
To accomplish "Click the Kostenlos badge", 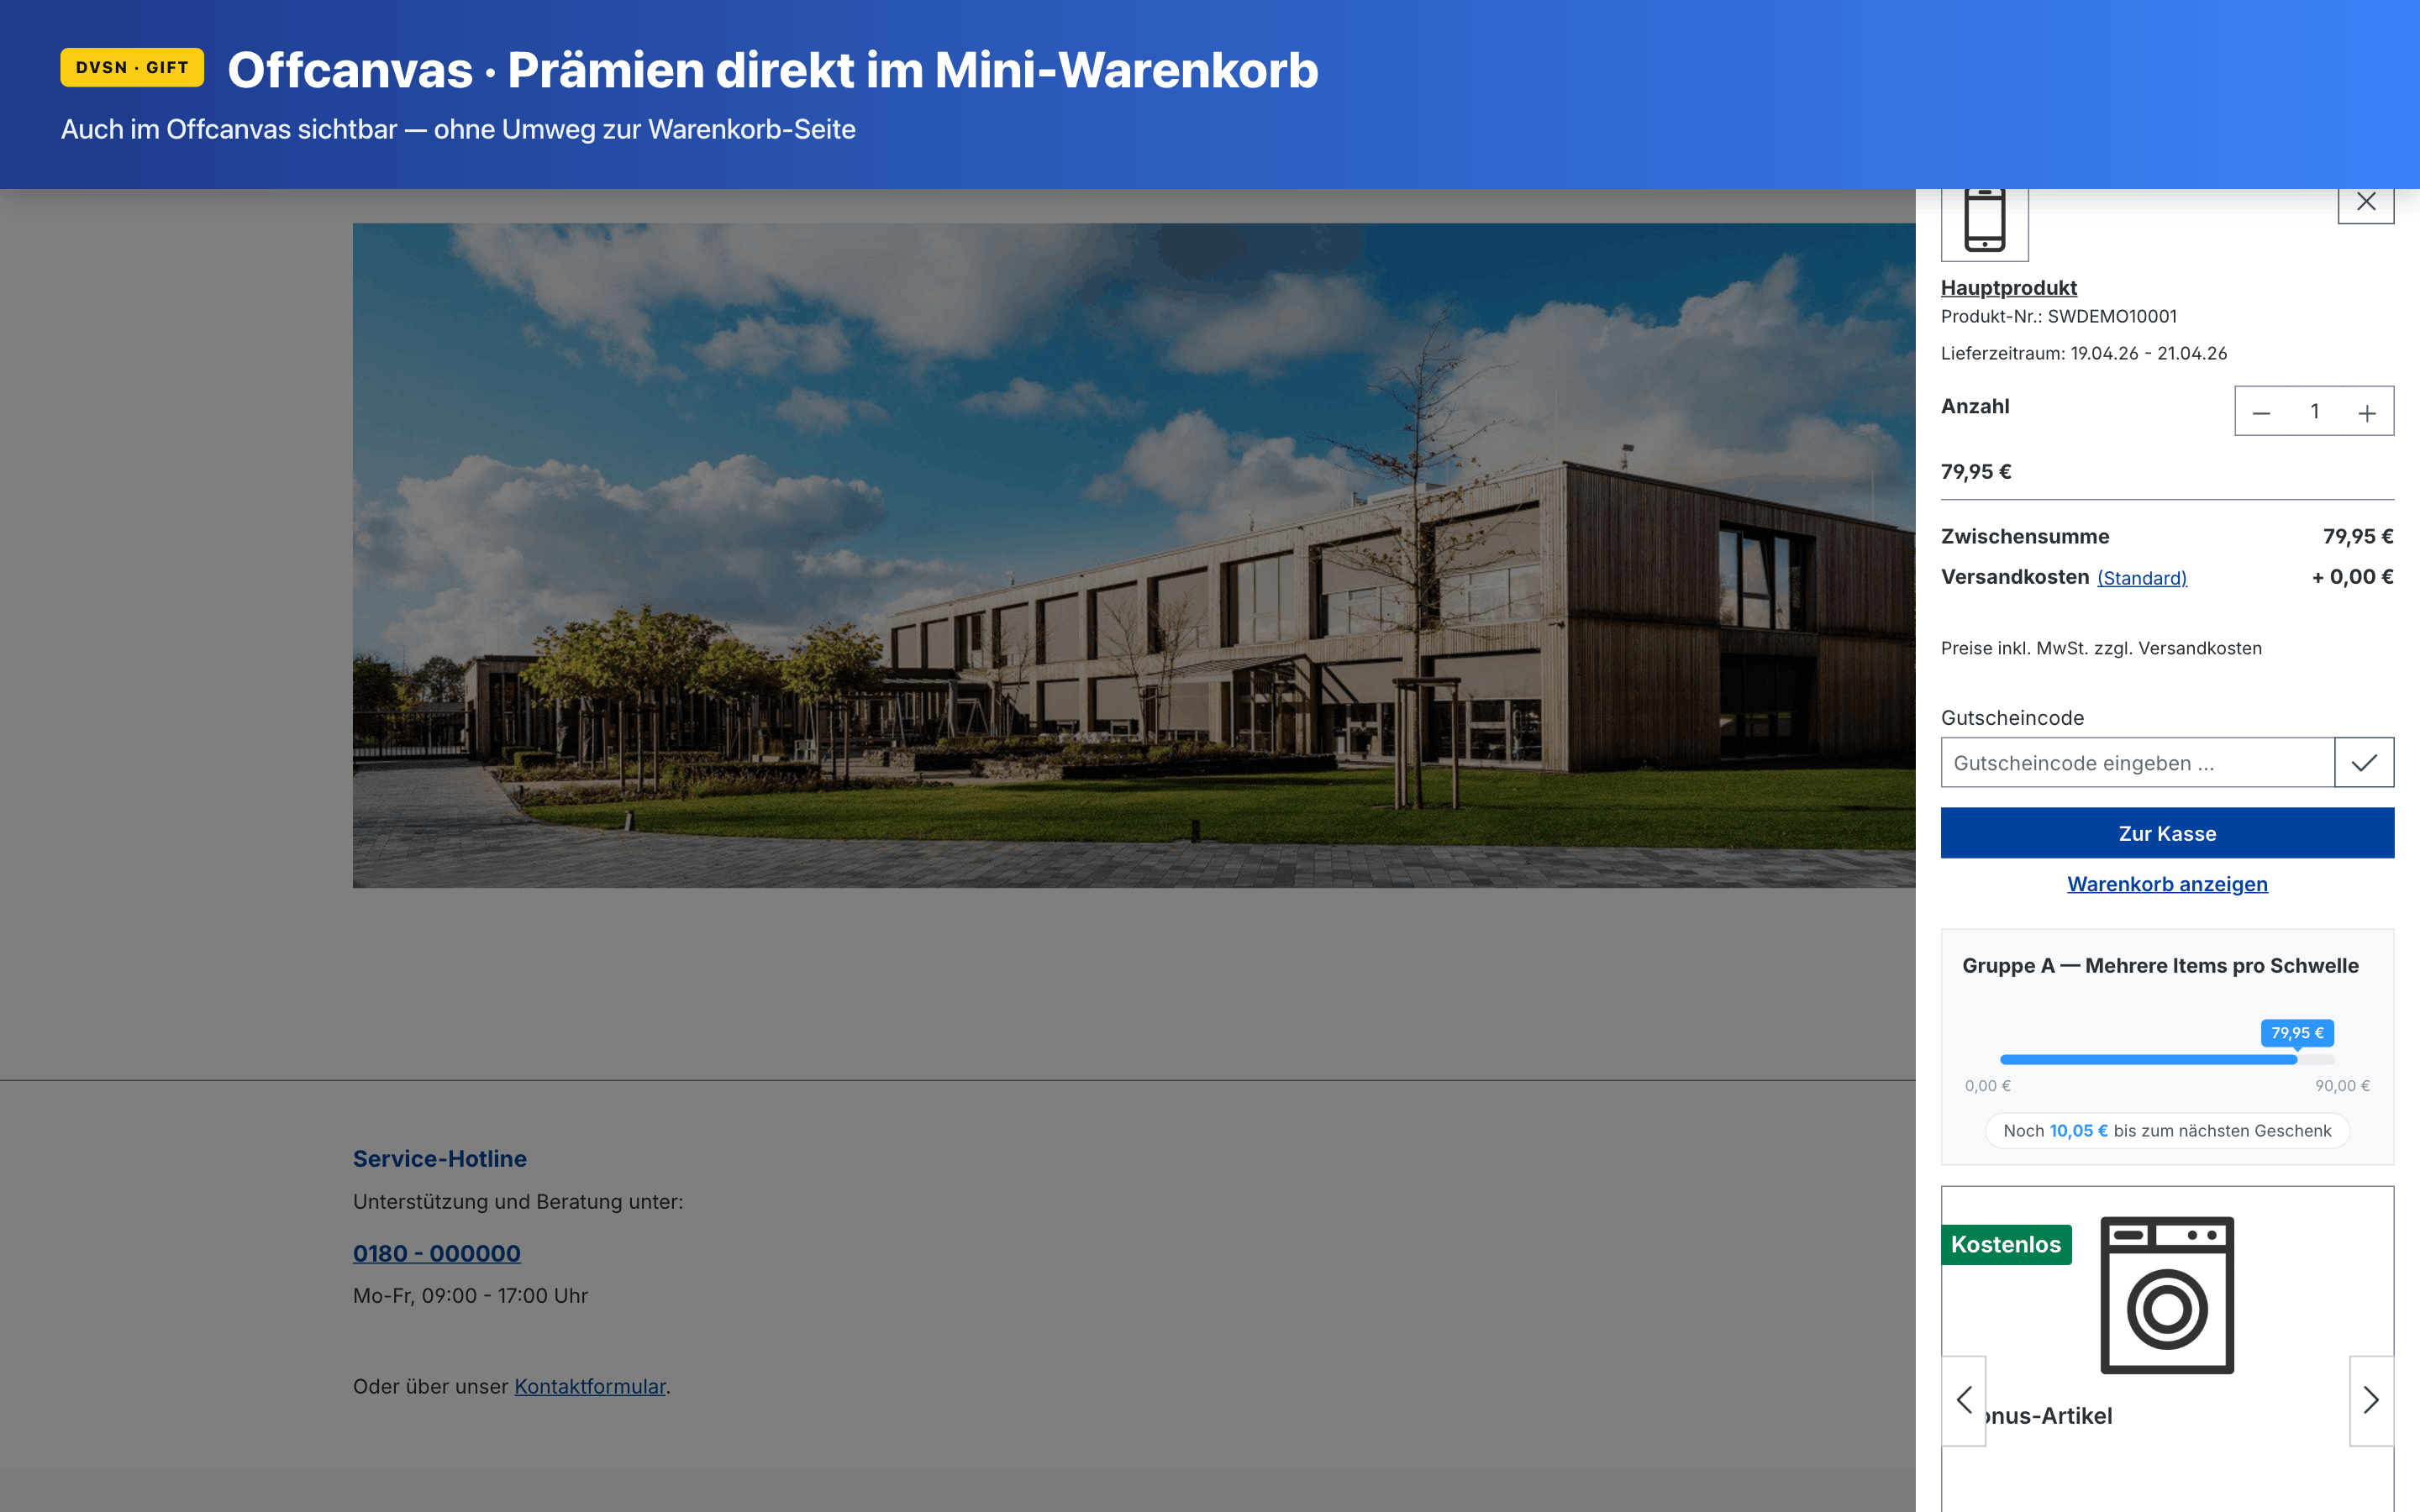I will 2005,1245.
